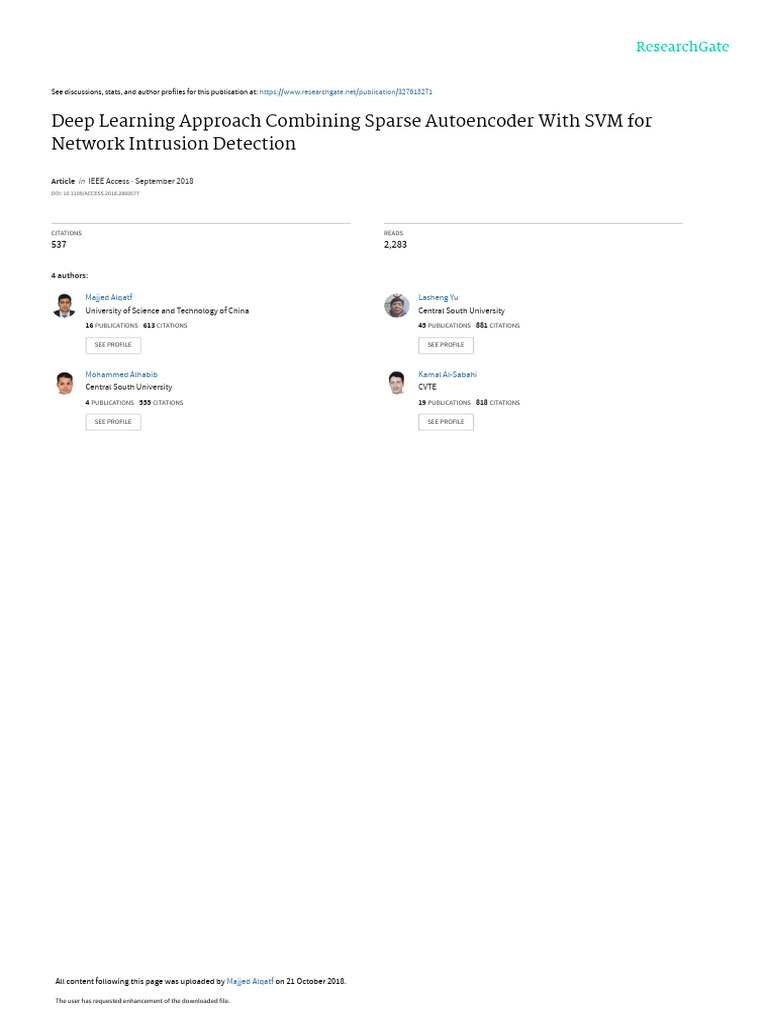Click Mohammed Alhabib's profile photo
Image resolution: width=768 pixels, height=1024 pixels.
click(64, 383)
